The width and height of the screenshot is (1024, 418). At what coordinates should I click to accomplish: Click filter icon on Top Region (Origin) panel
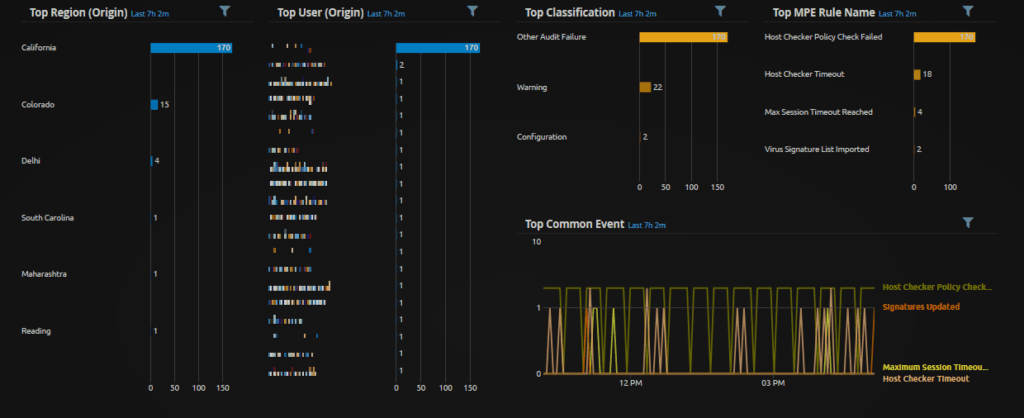223,11
